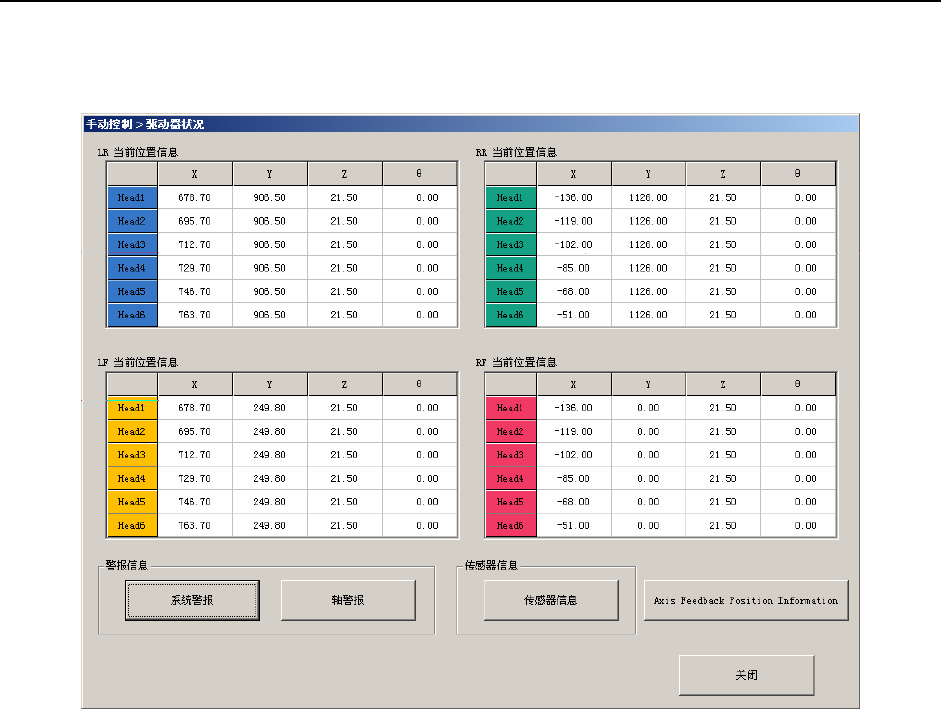Click LR Head4 X value 729.70
The width and height of the screenshot is (941, 709).
point(195,268)
